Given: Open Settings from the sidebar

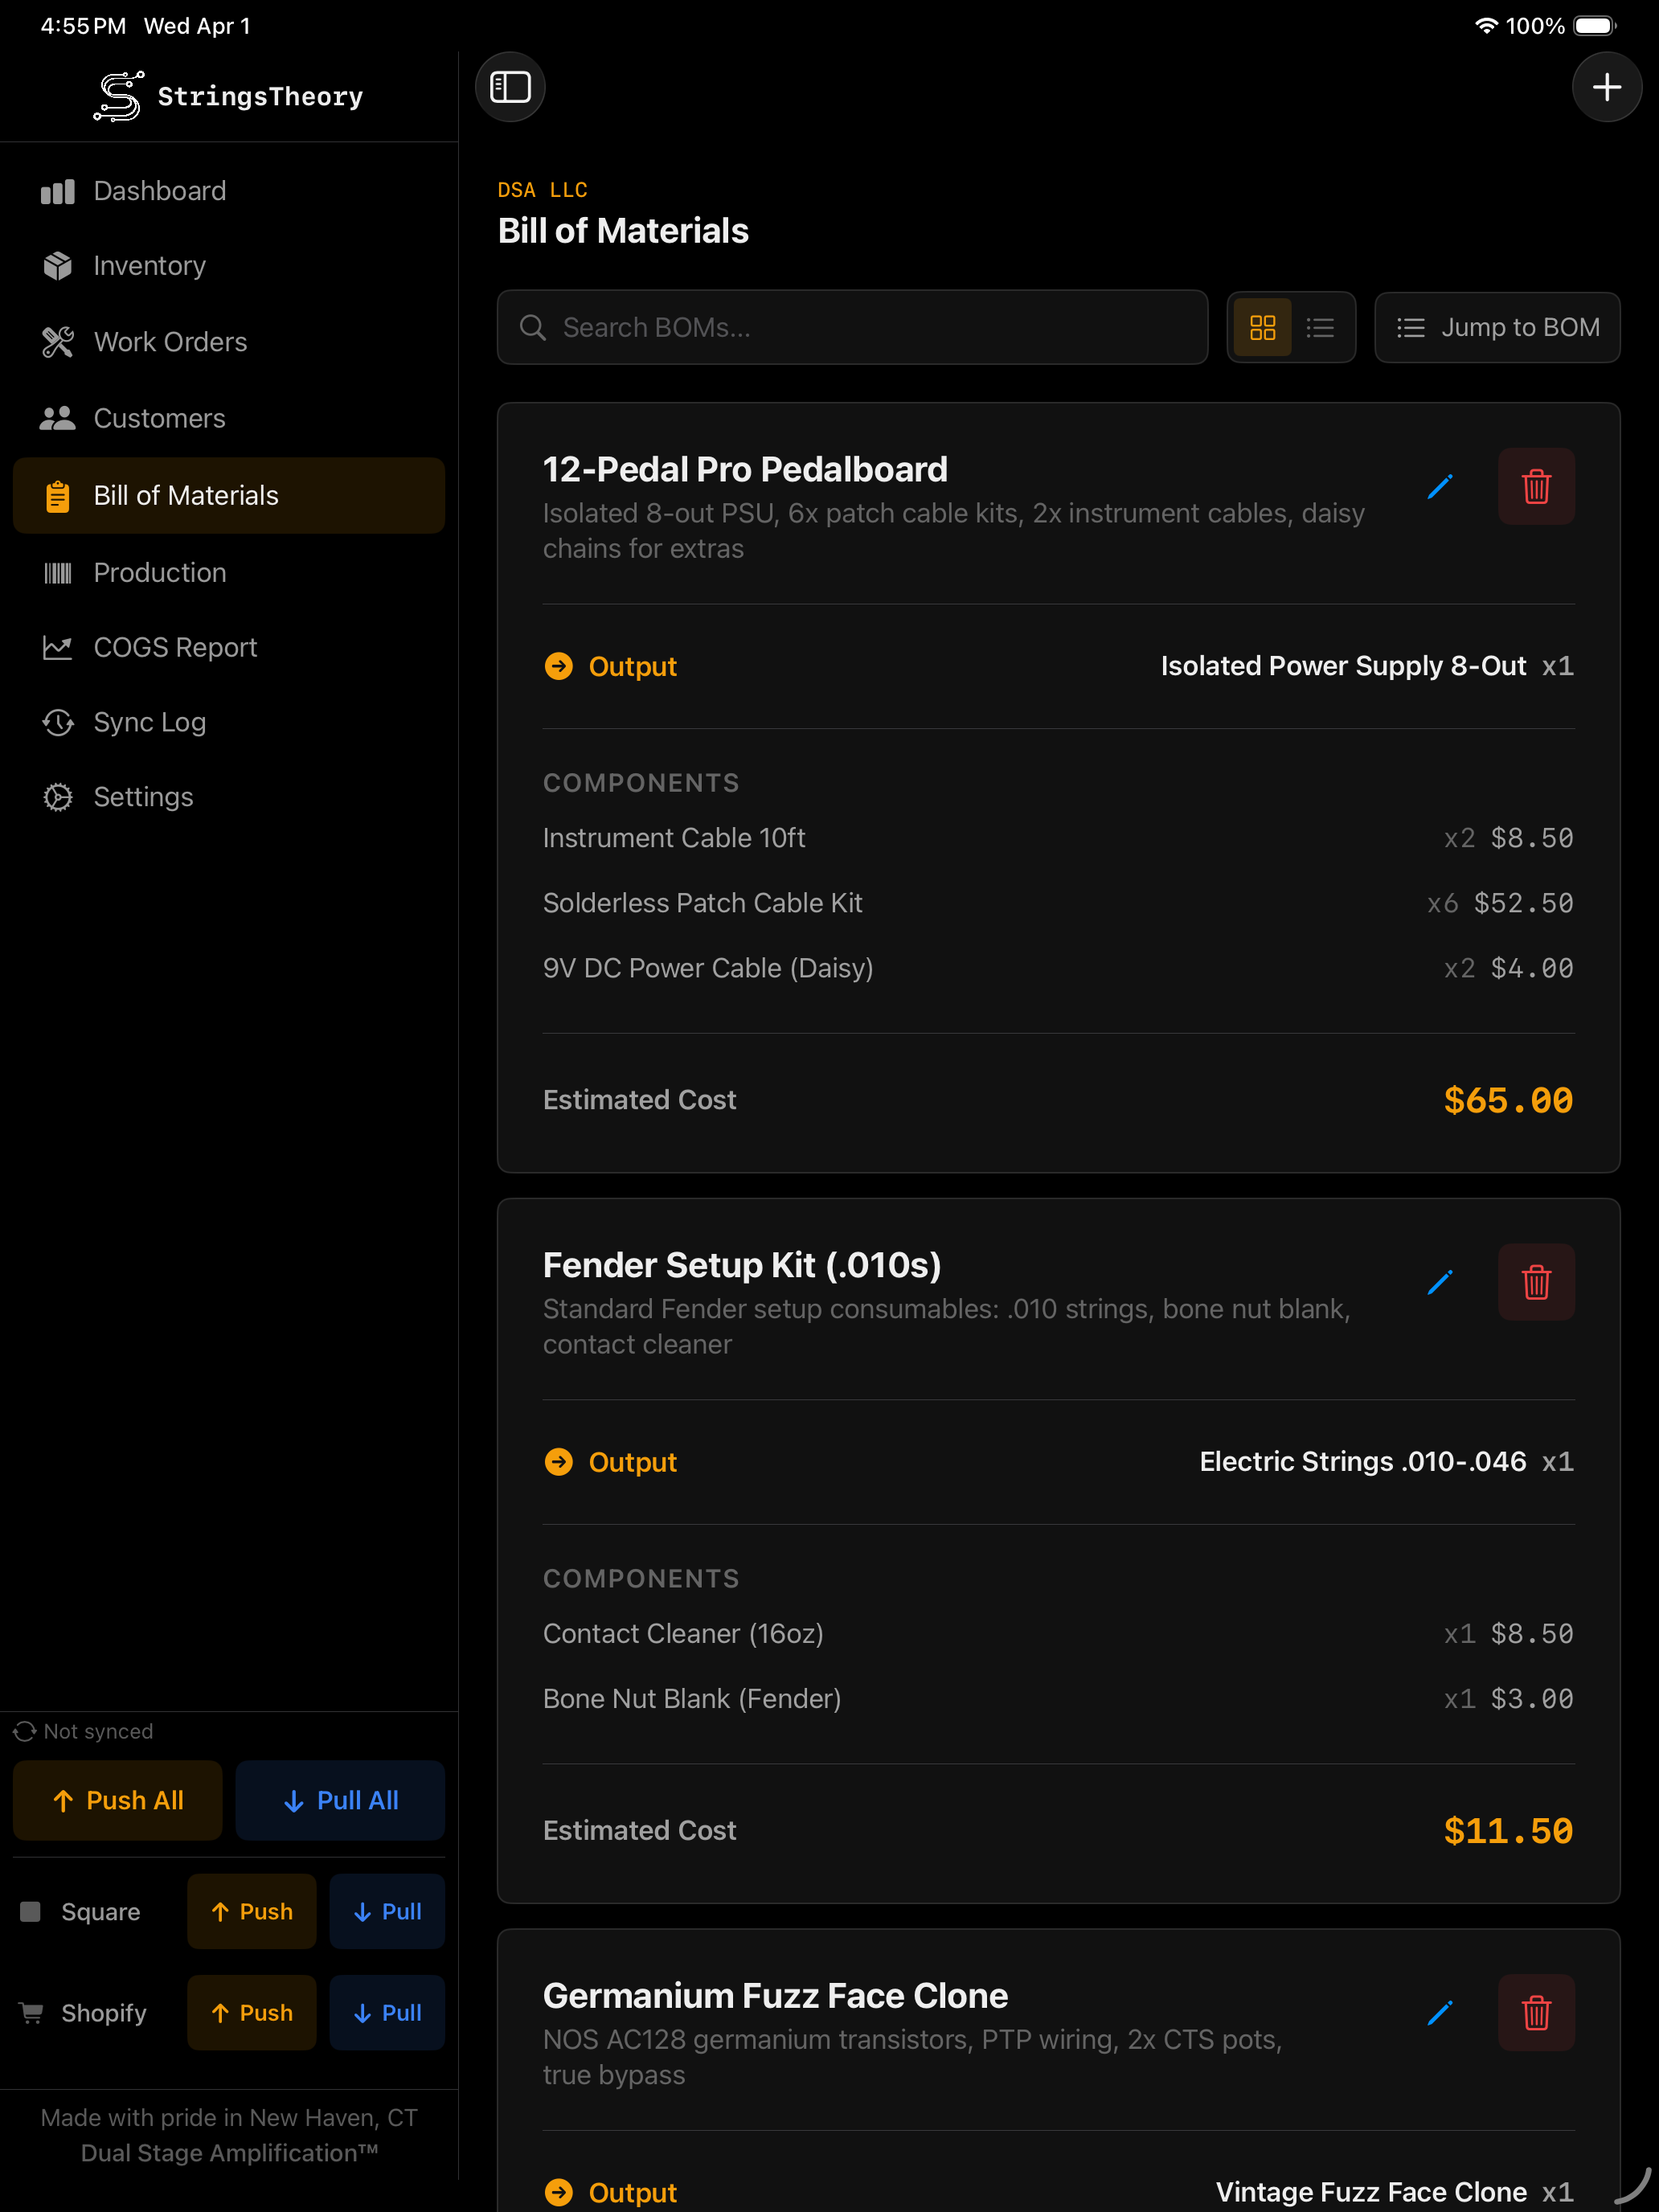Looking at the screenshot, I should [143, 797].
